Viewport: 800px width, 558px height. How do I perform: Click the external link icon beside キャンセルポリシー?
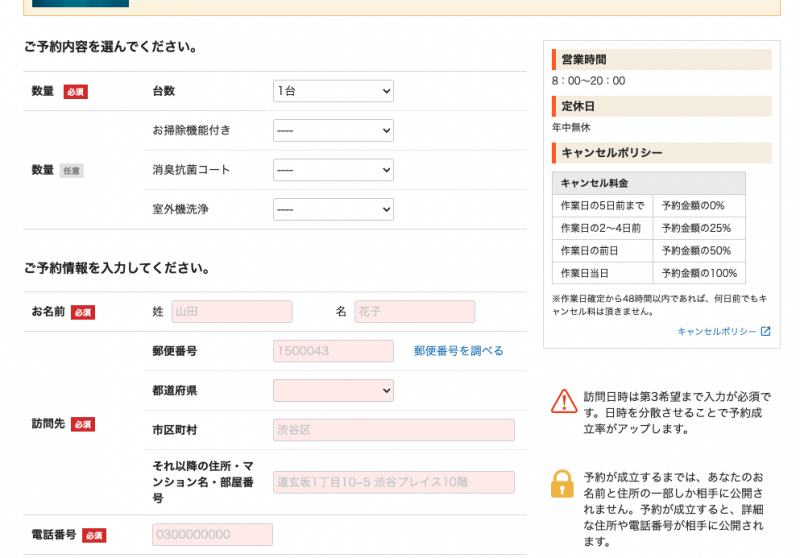pos(766,332)
